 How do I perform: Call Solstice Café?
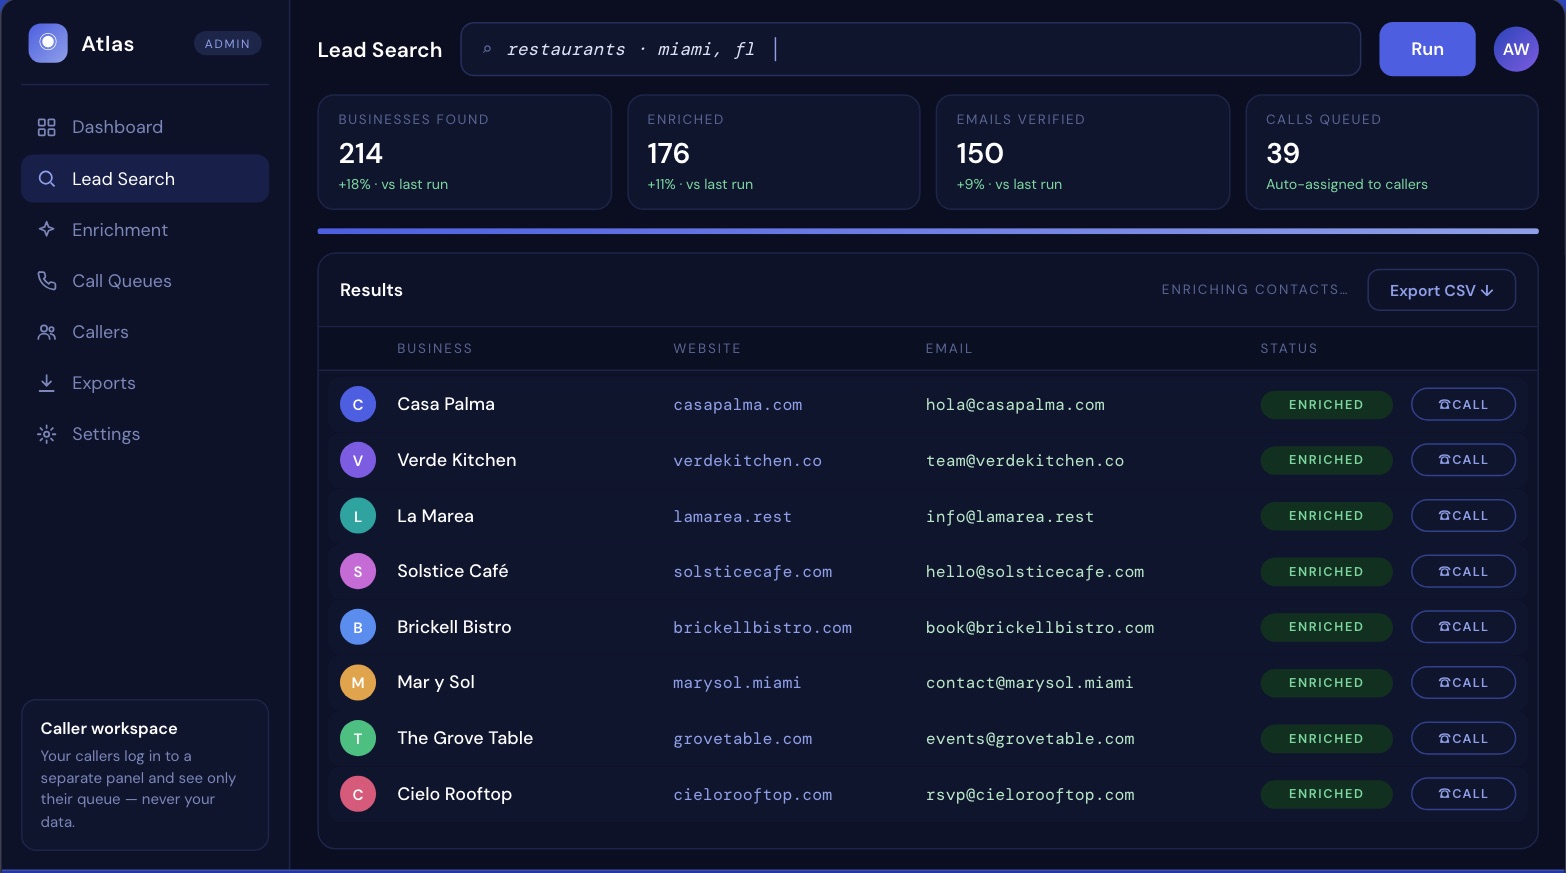pyautogui.click(x=1463, y=571)
